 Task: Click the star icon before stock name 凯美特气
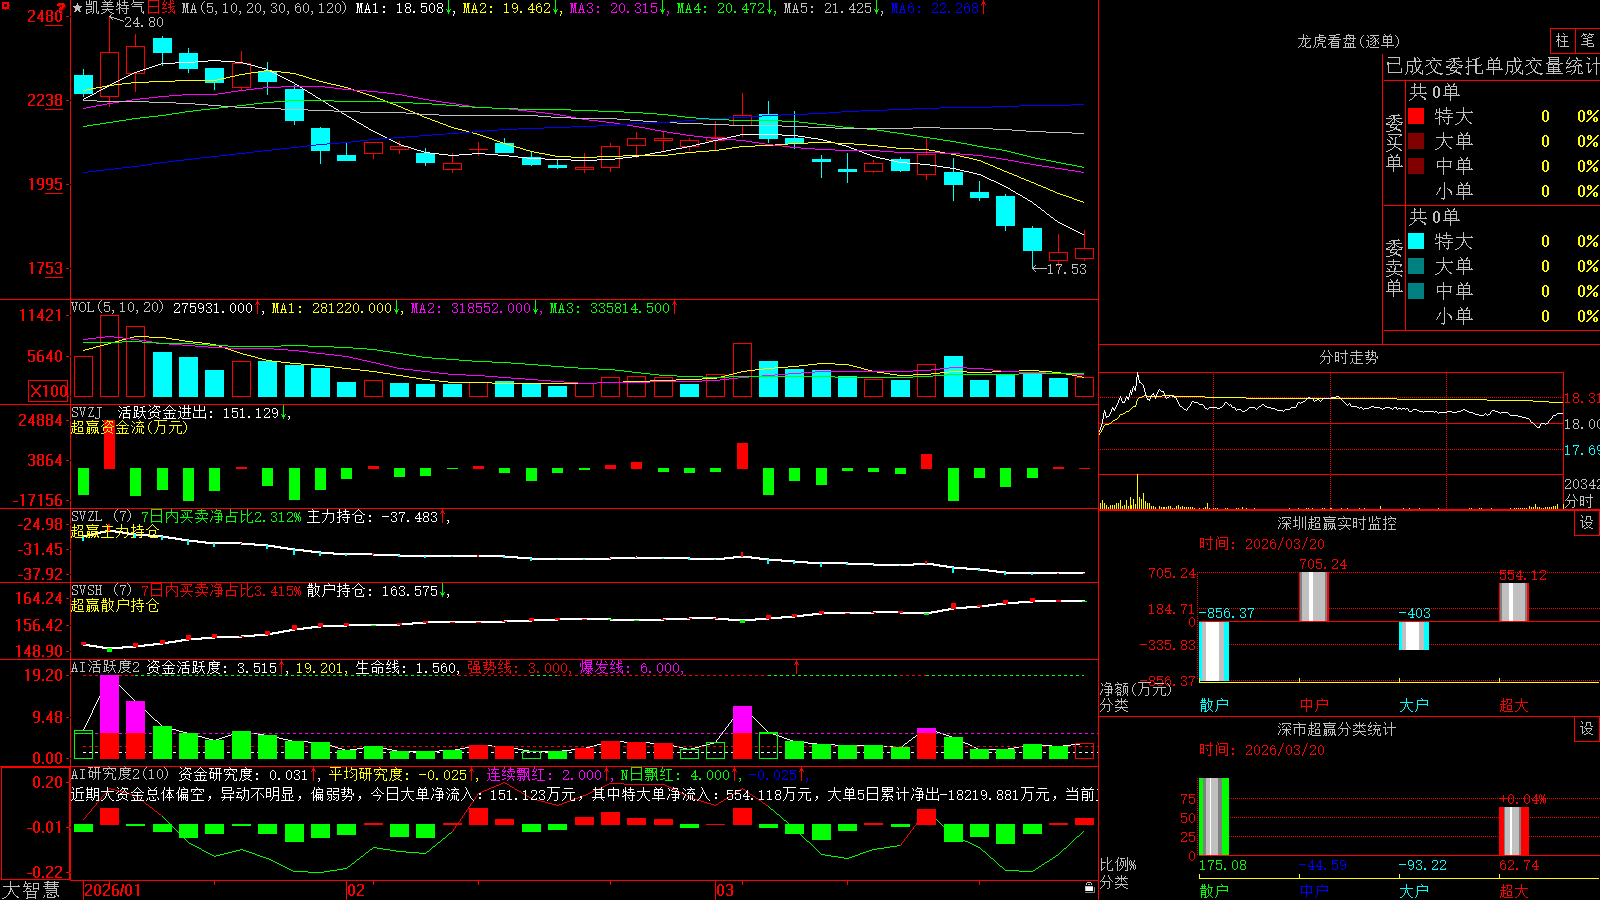pyautogui.click(x=77, y=8)
